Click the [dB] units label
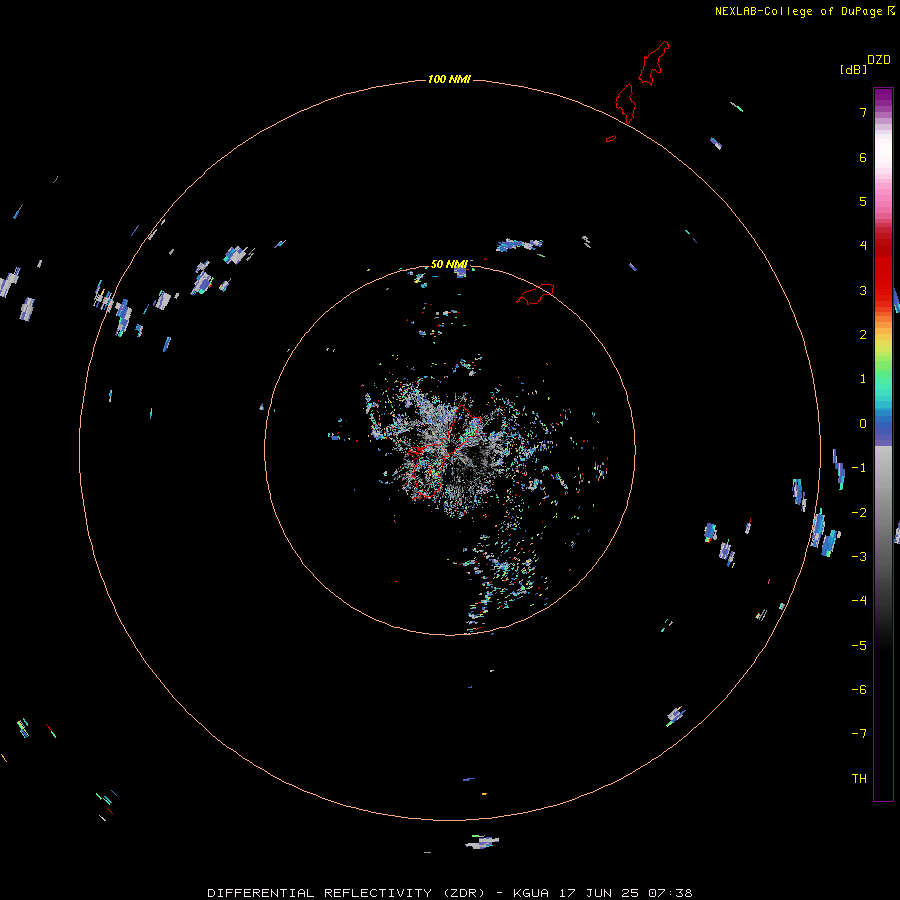Viewport: 900px width, 900px height. click(x=854, y=69)
